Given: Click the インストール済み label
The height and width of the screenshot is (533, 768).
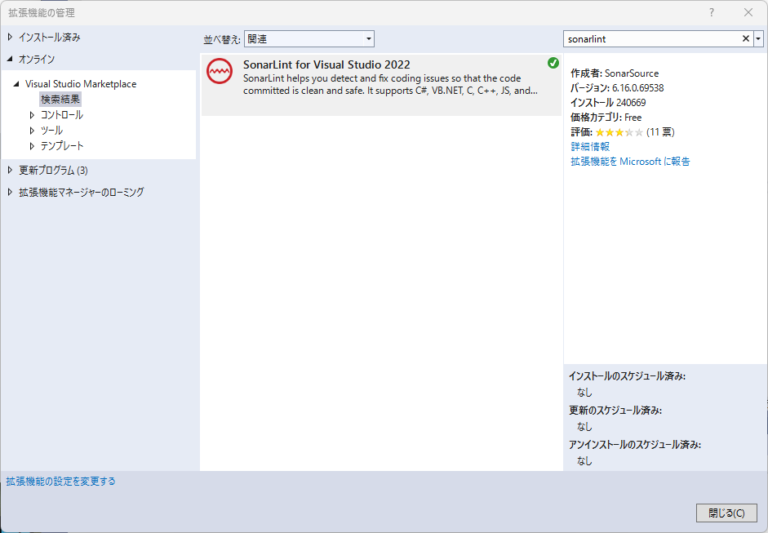Looking at the screenshot, I should coord(49,37).
